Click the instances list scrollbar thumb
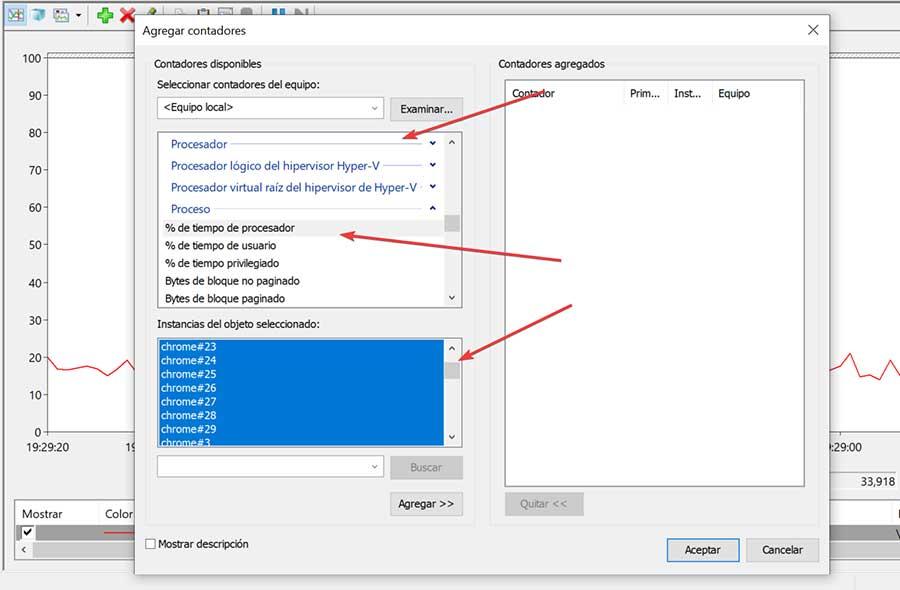This screenshot has width=900, height=590. pyautogui.click(x=452, y=371)
